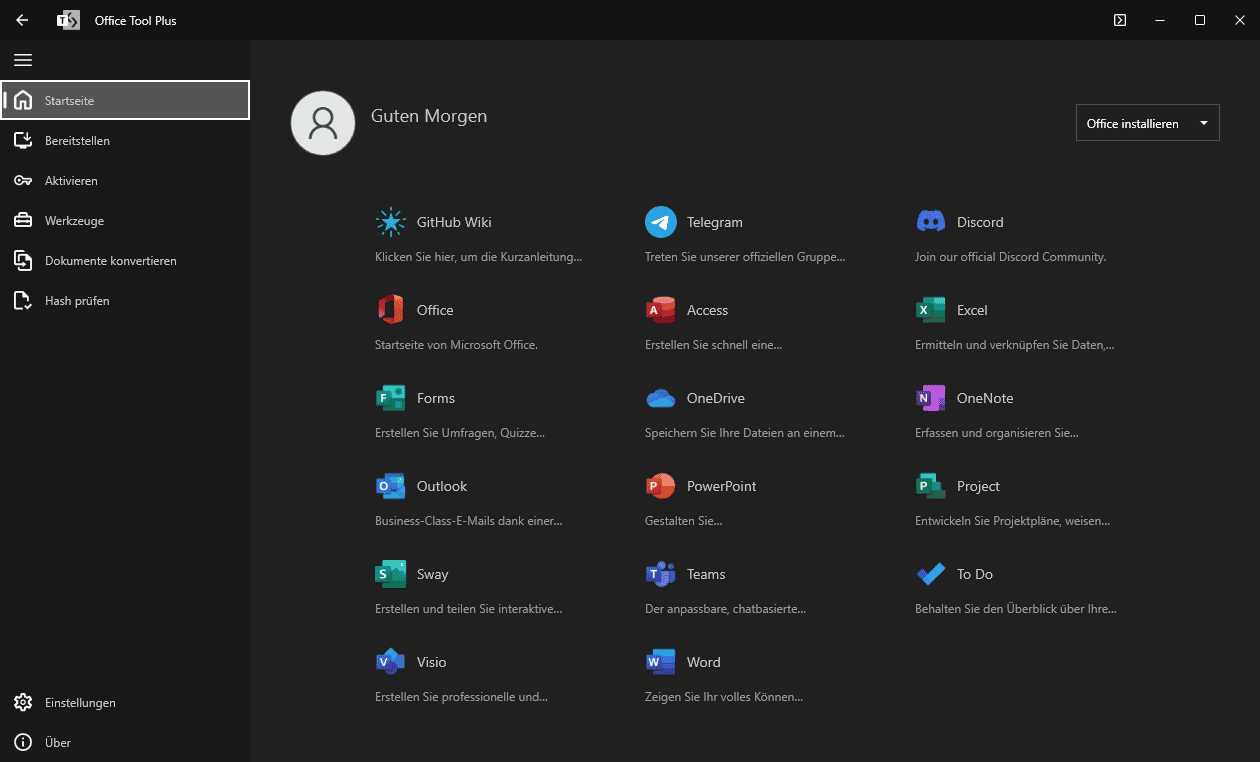Screen dimensions: 1260x762
Task: Click "Speichern Sie Ihre Dateien an einem..." text
Action: point(745,433)
